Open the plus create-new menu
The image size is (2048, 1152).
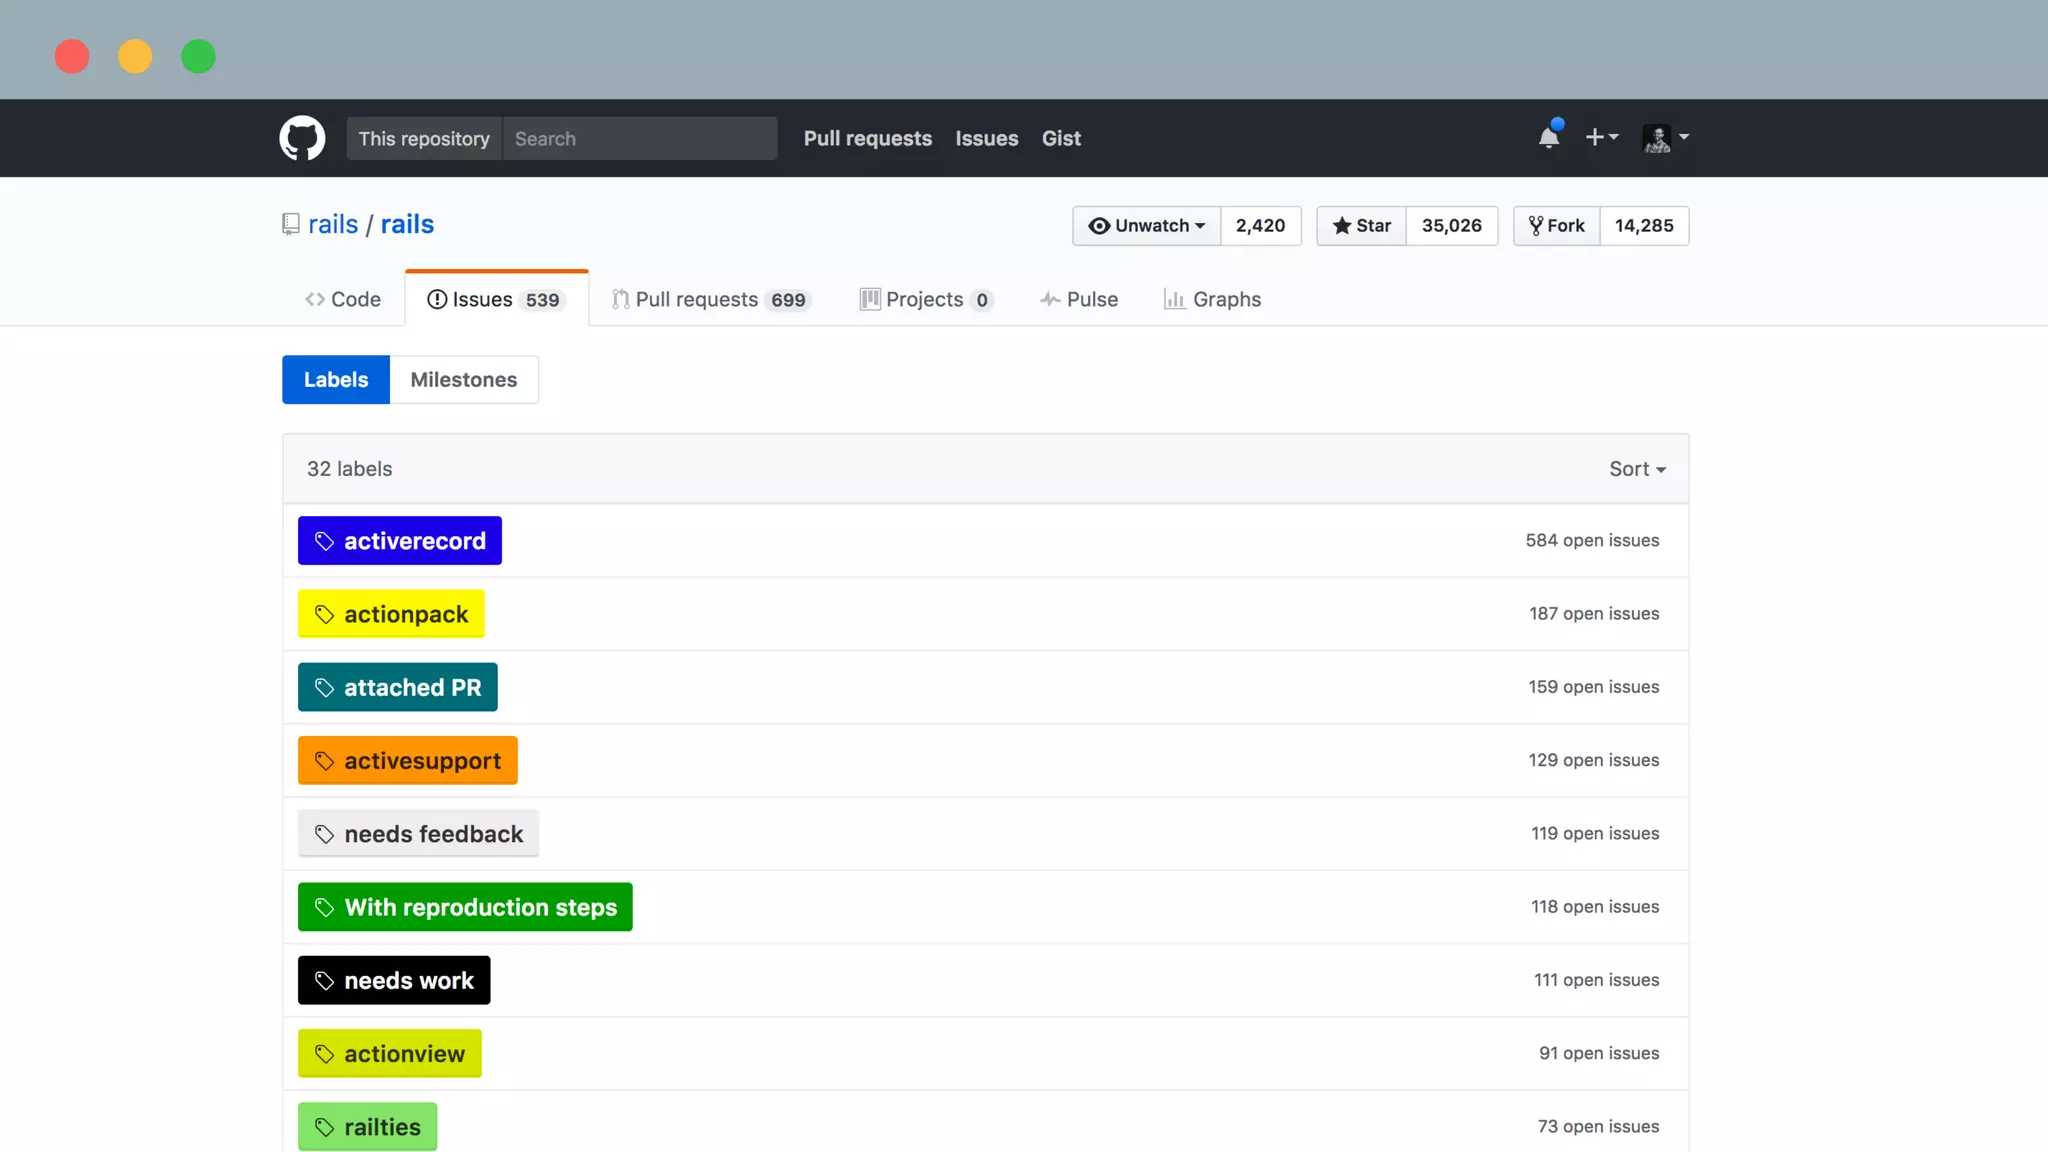pyautogui.click(x=1601, y=137)
